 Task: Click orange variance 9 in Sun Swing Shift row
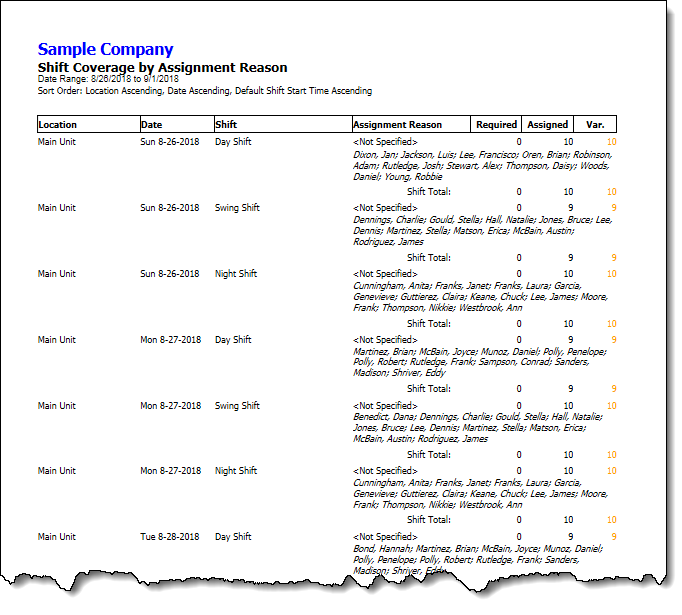pyautogui.click(x=614, y=208)
